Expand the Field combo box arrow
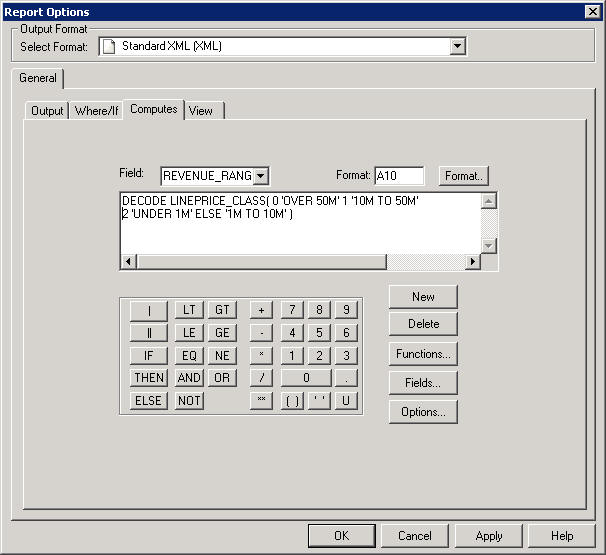The image size is (606, 555). click(260, 176)
